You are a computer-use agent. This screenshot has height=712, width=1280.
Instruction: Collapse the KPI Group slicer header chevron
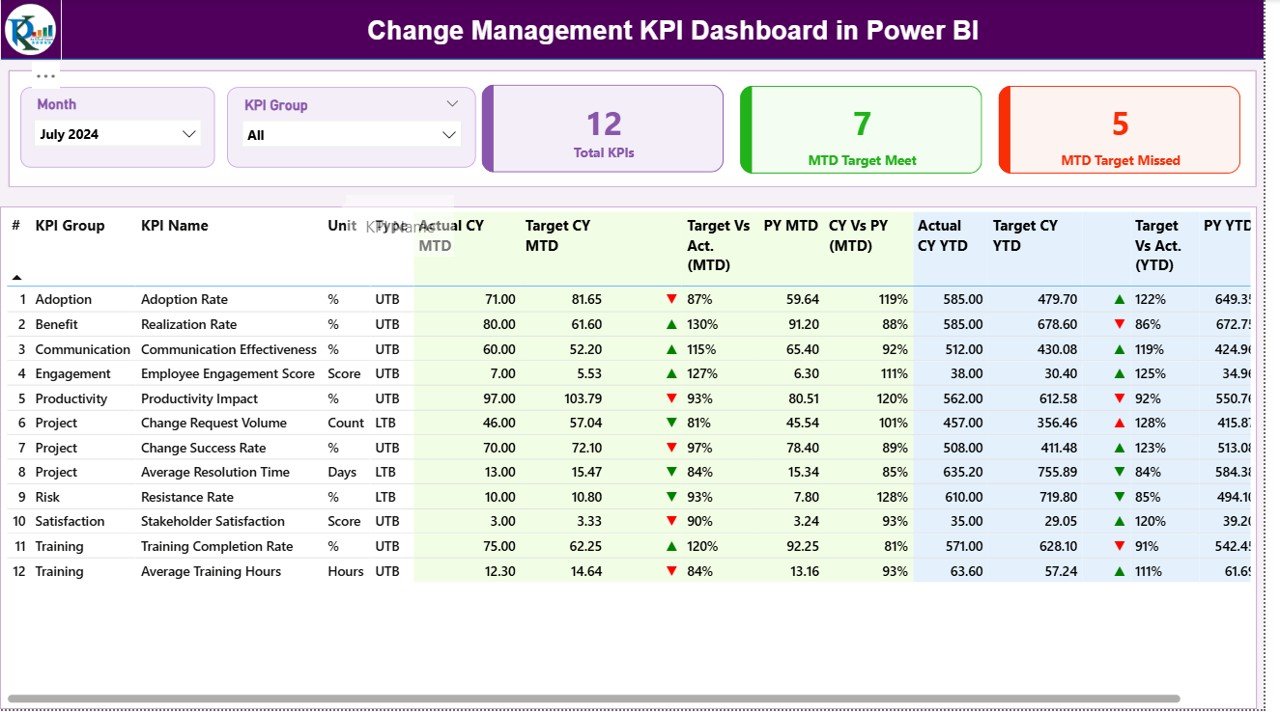pyautogui.click(x=452, y=104)
